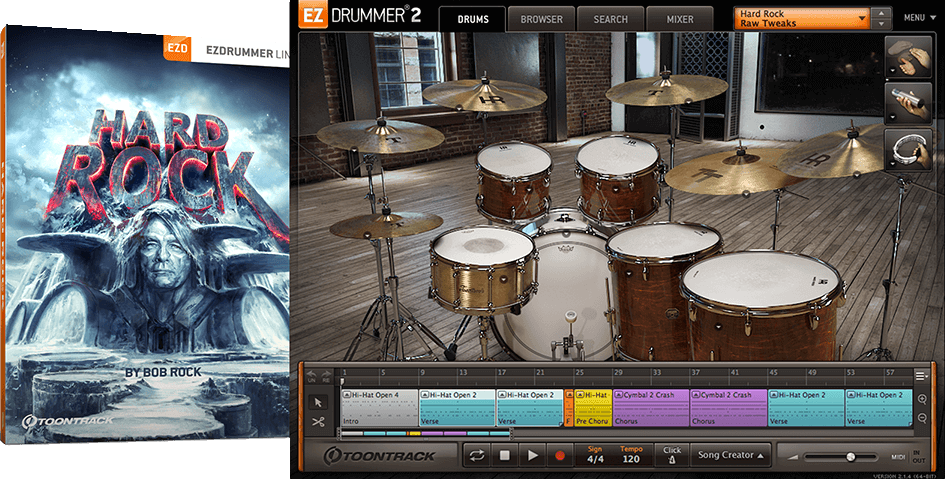Hit the top right crash cymbal
945x479 pixels.
(x=667, y=90)
